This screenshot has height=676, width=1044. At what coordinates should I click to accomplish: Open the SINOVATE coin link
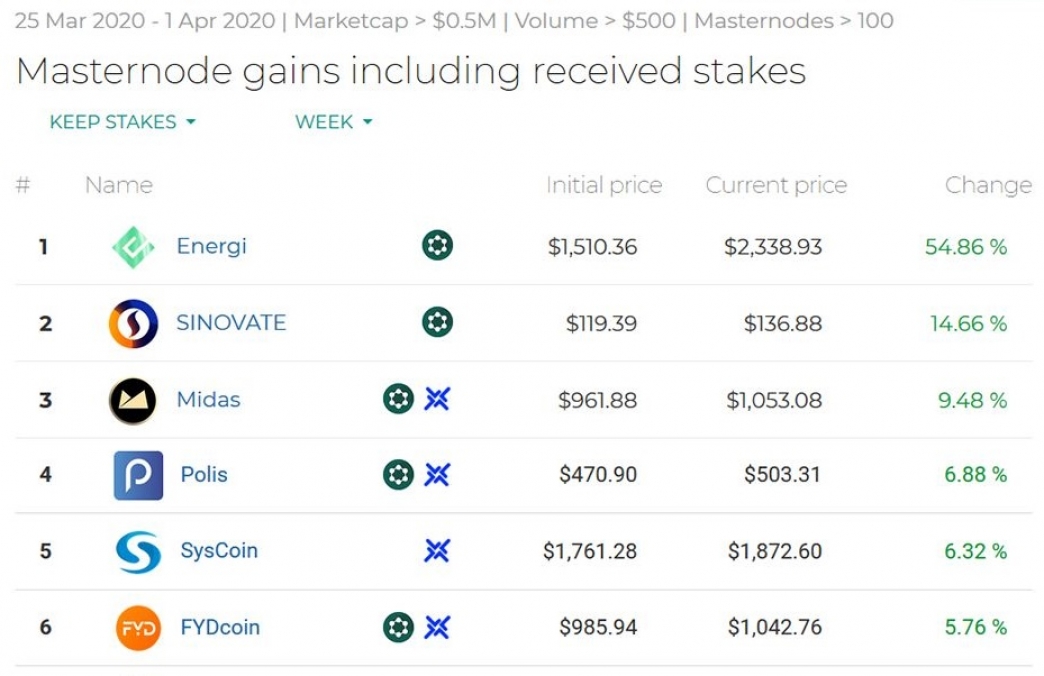coord(231,323)
